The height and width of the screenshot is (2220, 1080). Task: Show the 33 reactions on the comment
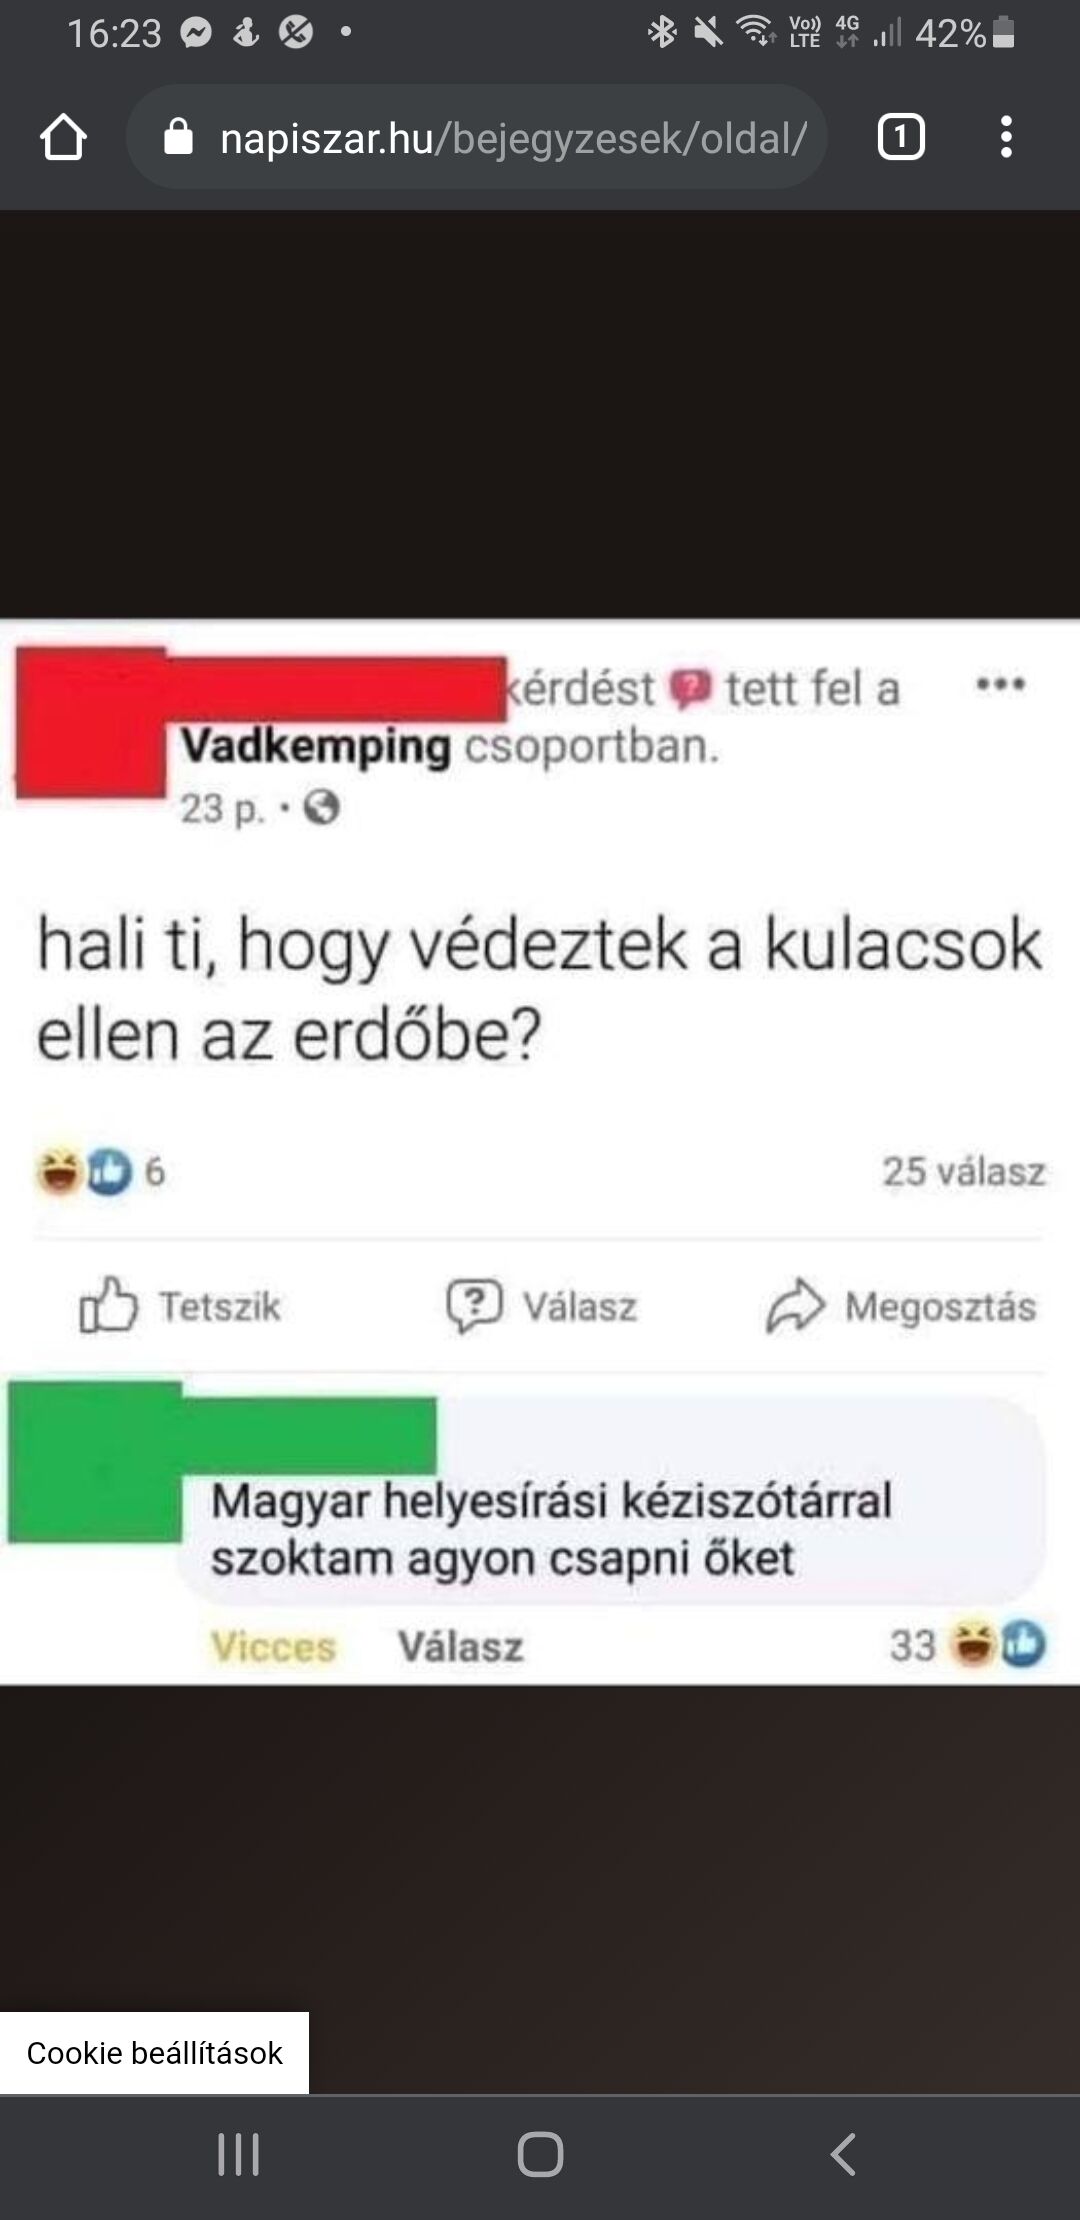967,1645
